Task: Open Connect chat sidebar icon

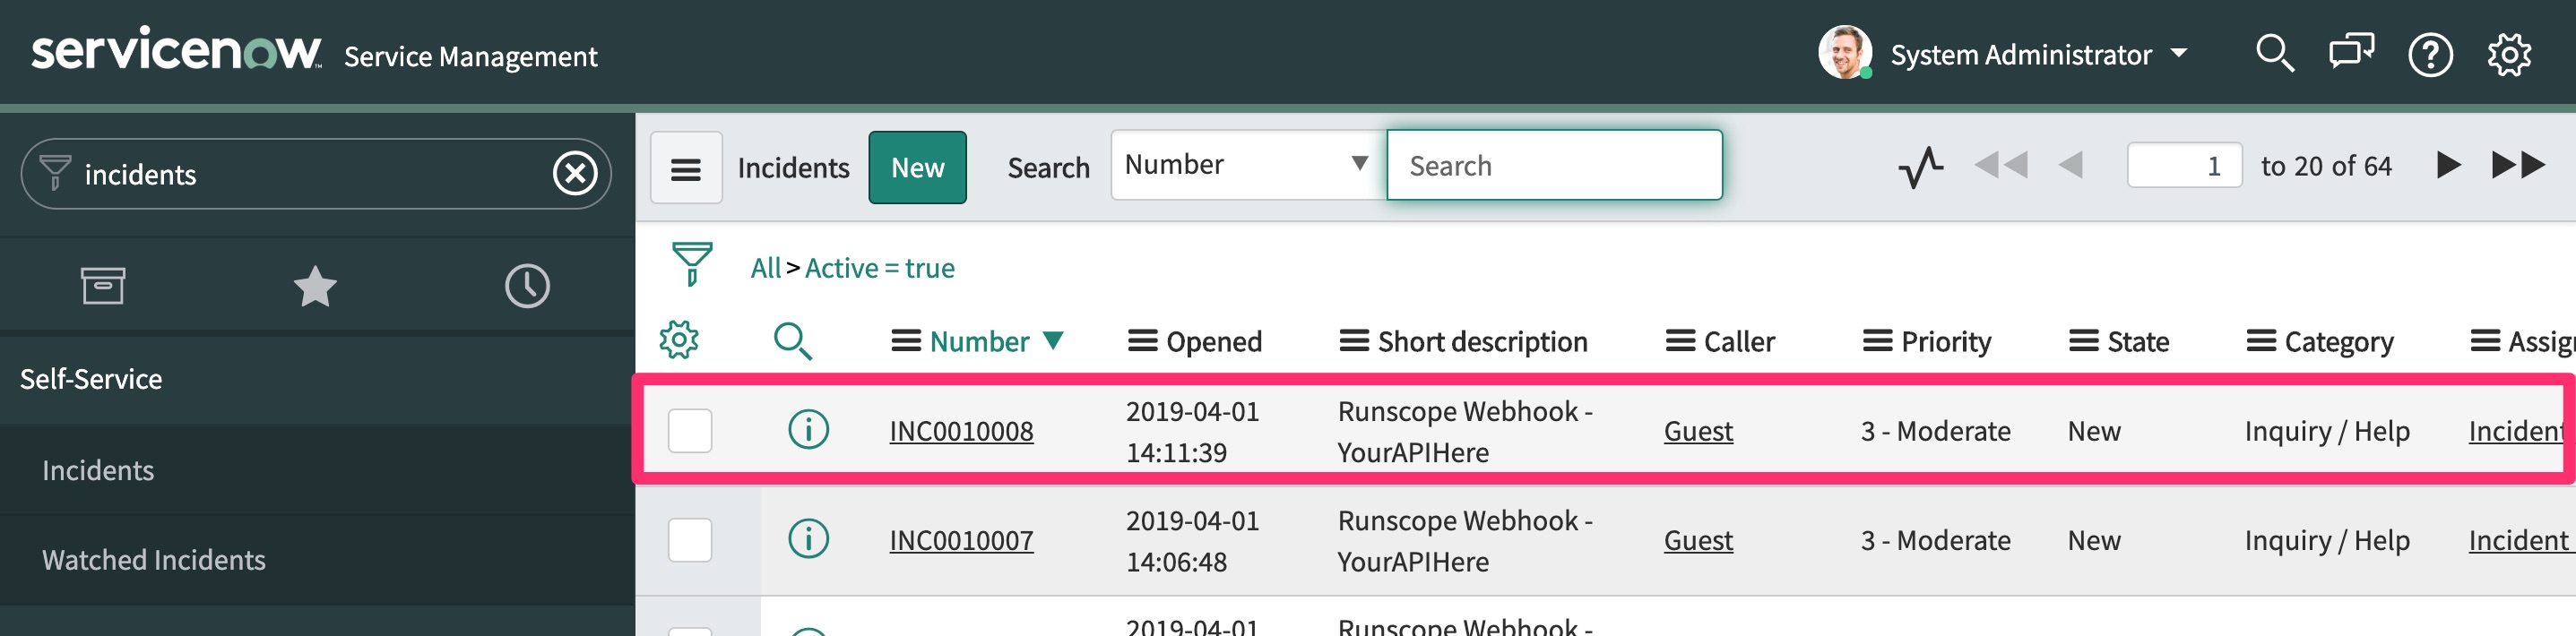Action: [2351, 53]
